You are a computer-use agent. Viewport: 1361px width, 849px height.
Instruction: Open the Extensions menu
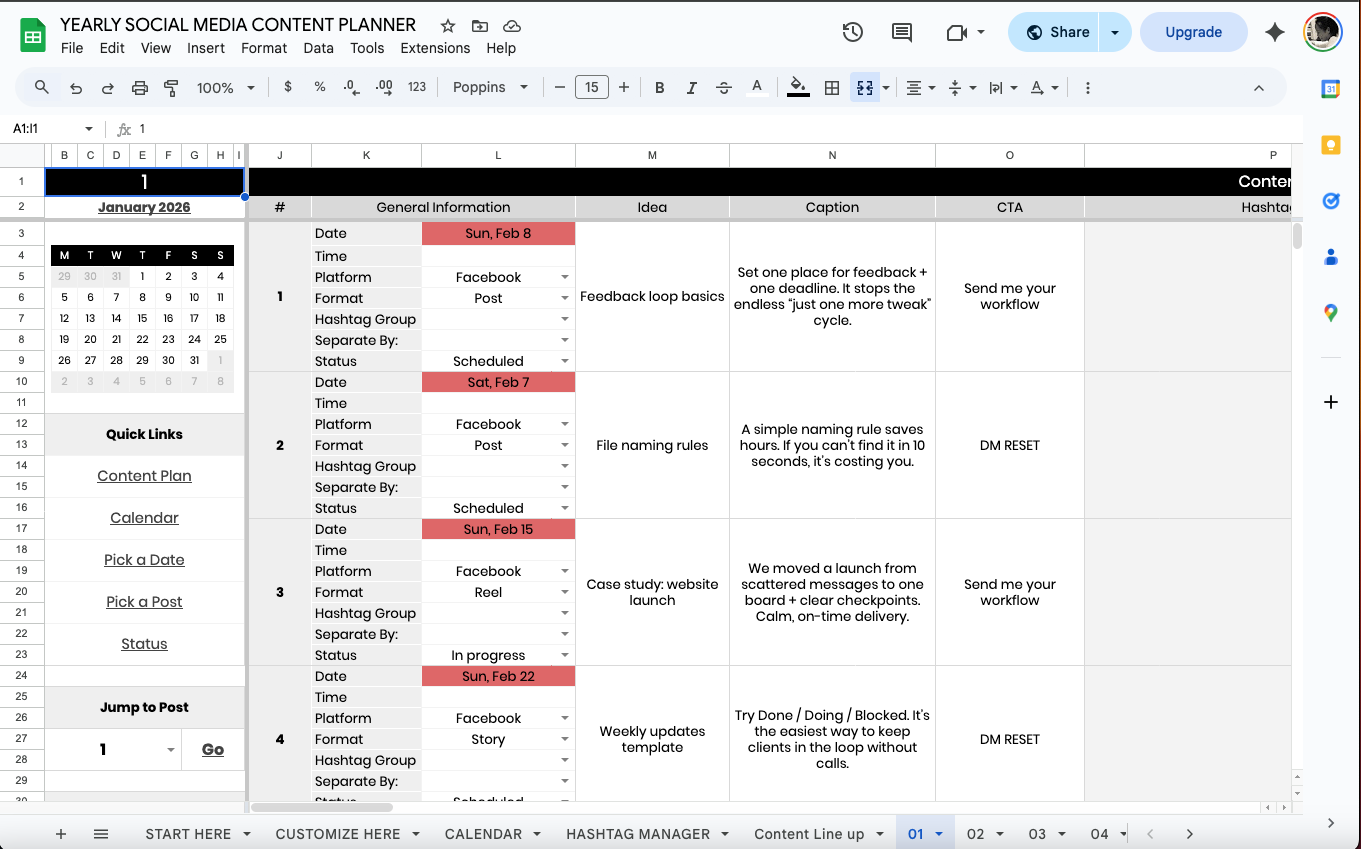click(x=434, y=47)
